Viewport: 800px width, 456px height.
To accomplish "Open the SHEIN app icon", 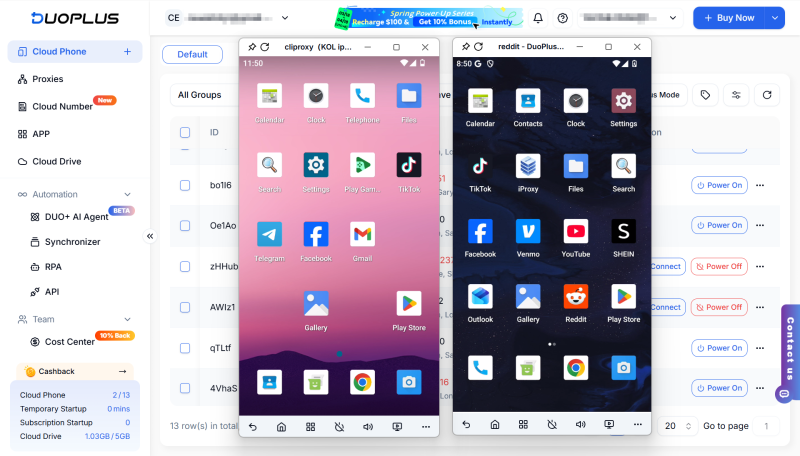I will click(624, 232).
